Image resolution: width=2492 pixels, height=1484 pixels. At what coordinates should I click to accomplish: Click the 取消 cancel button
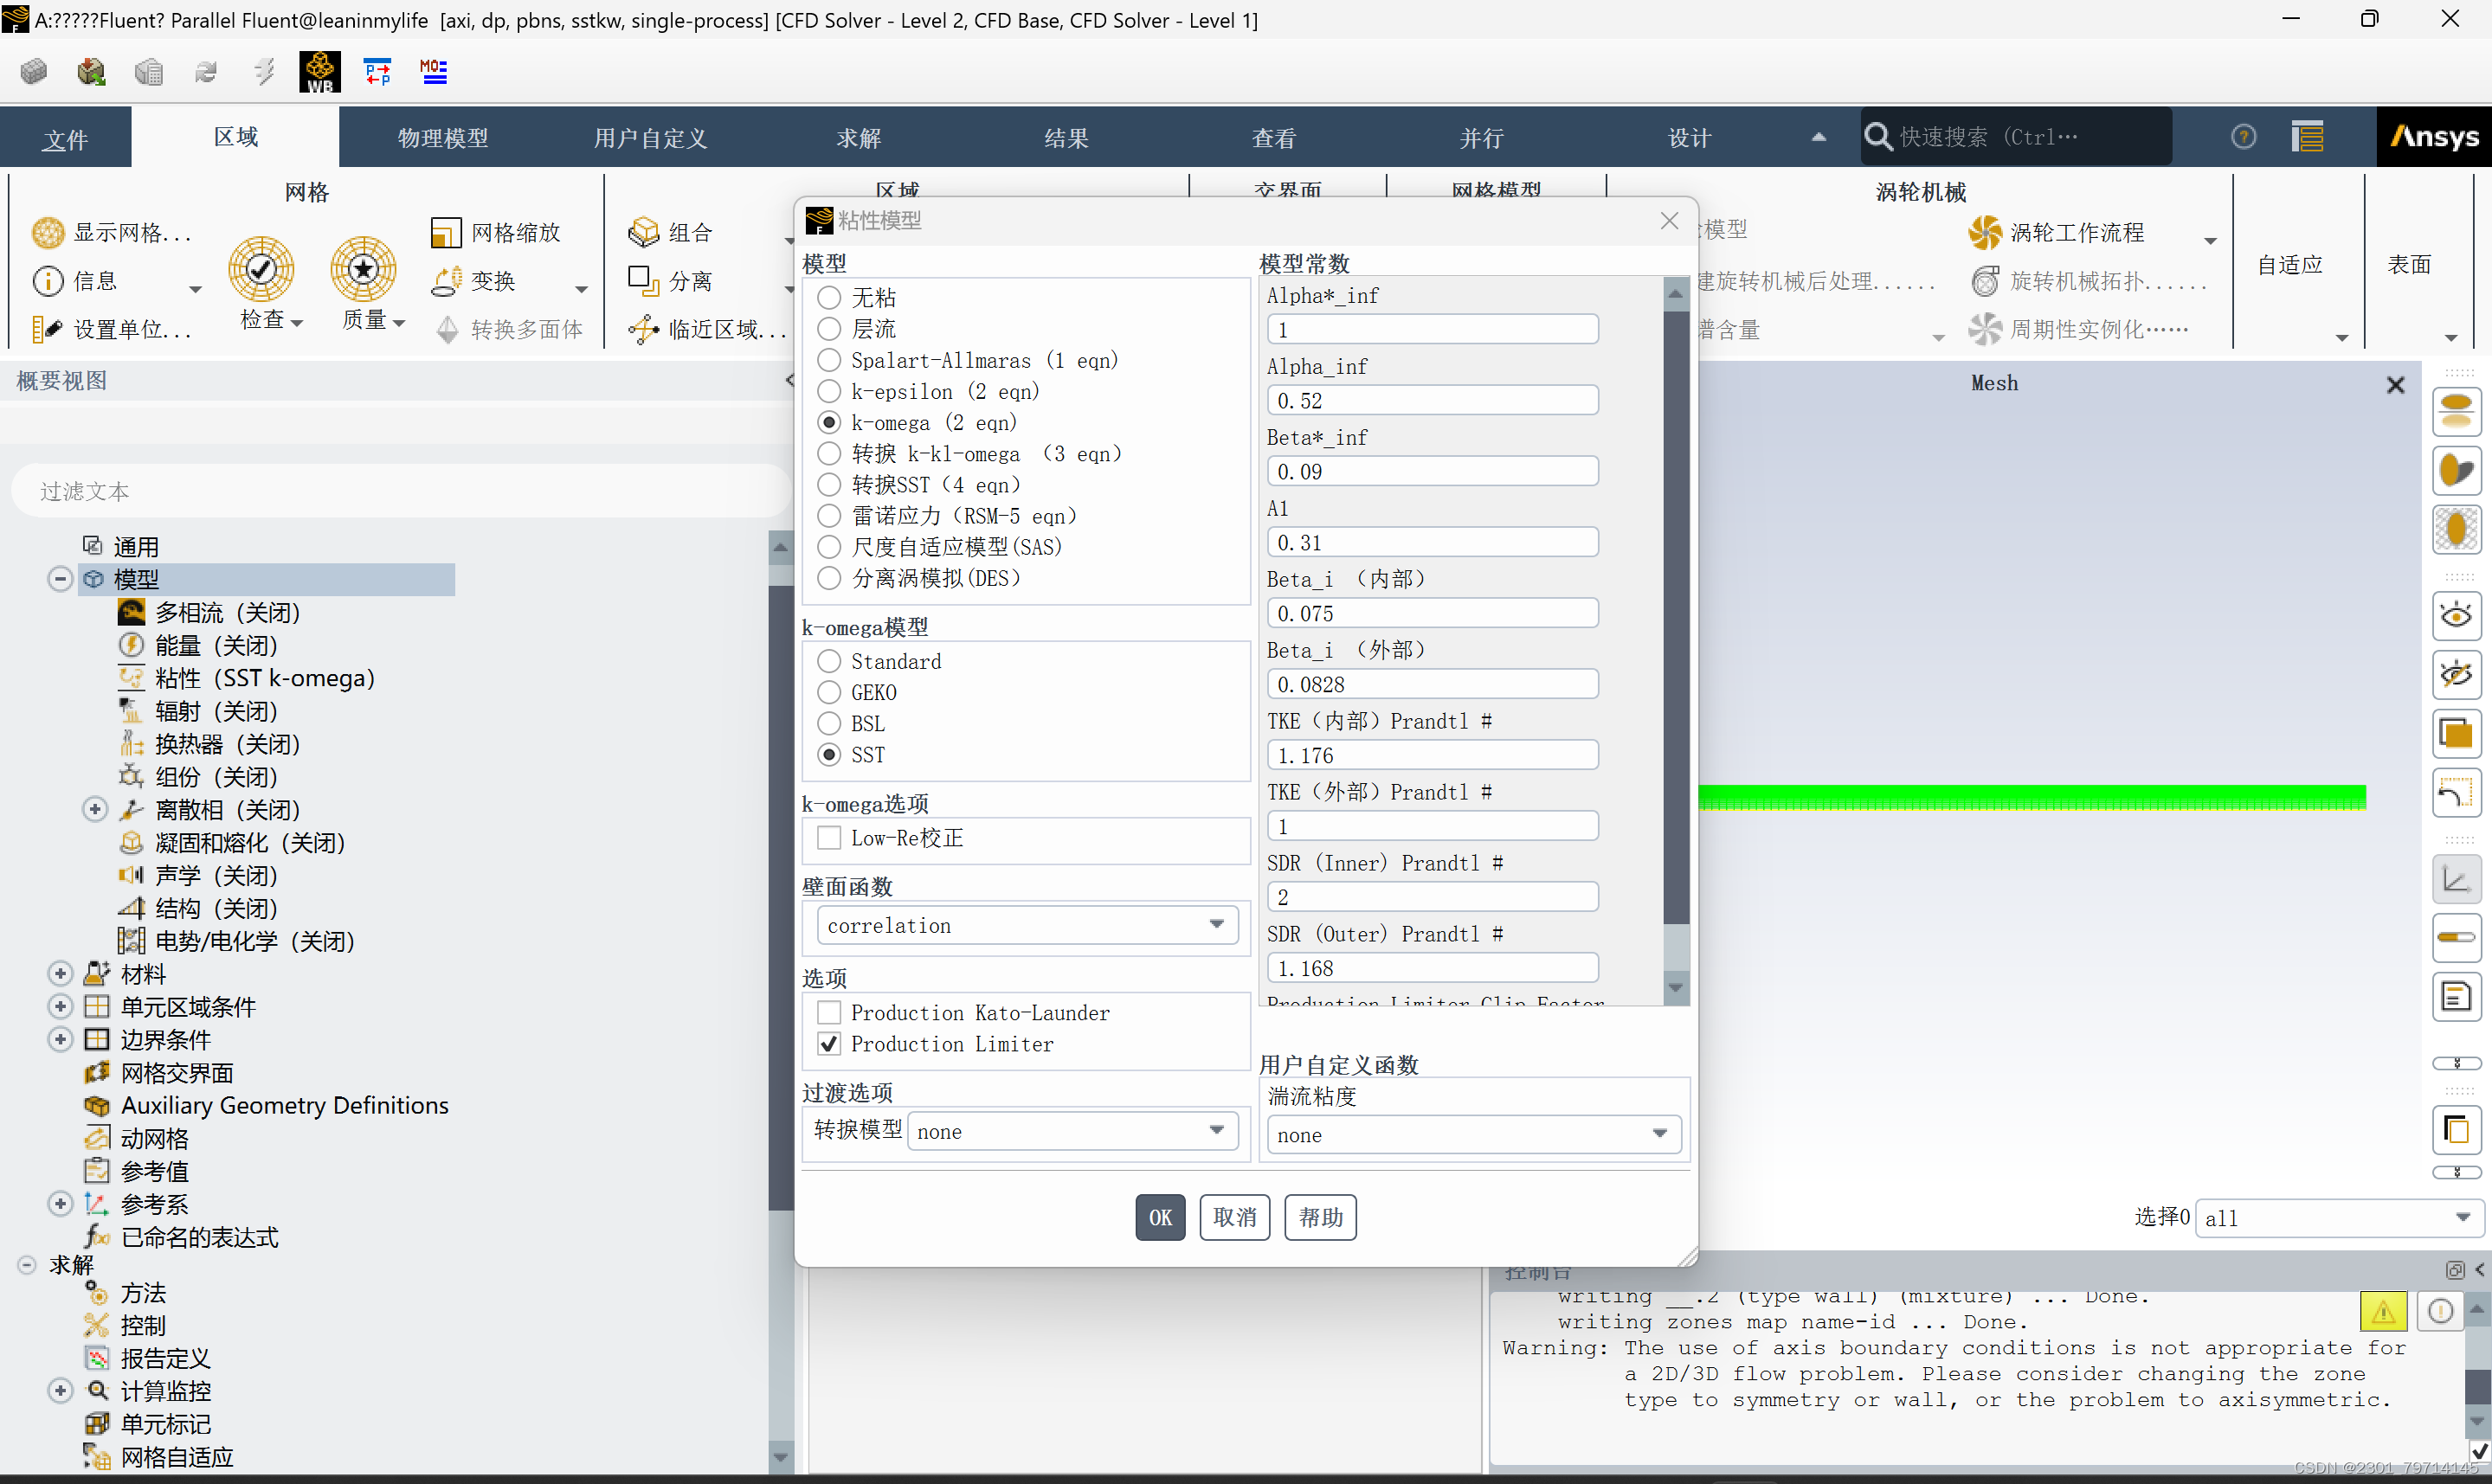click(1234, 1218)
